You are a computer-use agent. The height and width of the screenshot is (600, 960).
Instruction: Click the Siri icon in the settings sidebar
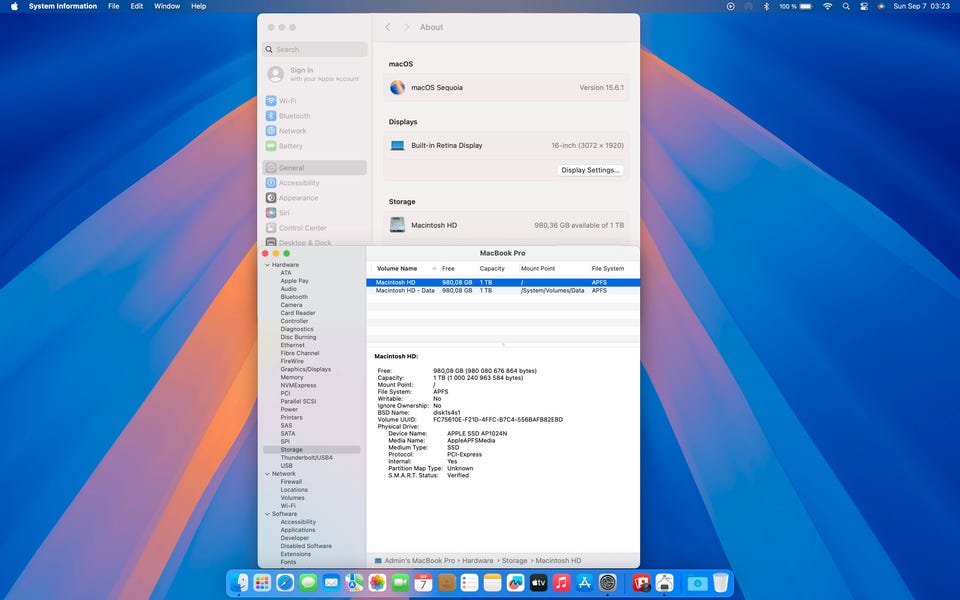click(271, 213)
